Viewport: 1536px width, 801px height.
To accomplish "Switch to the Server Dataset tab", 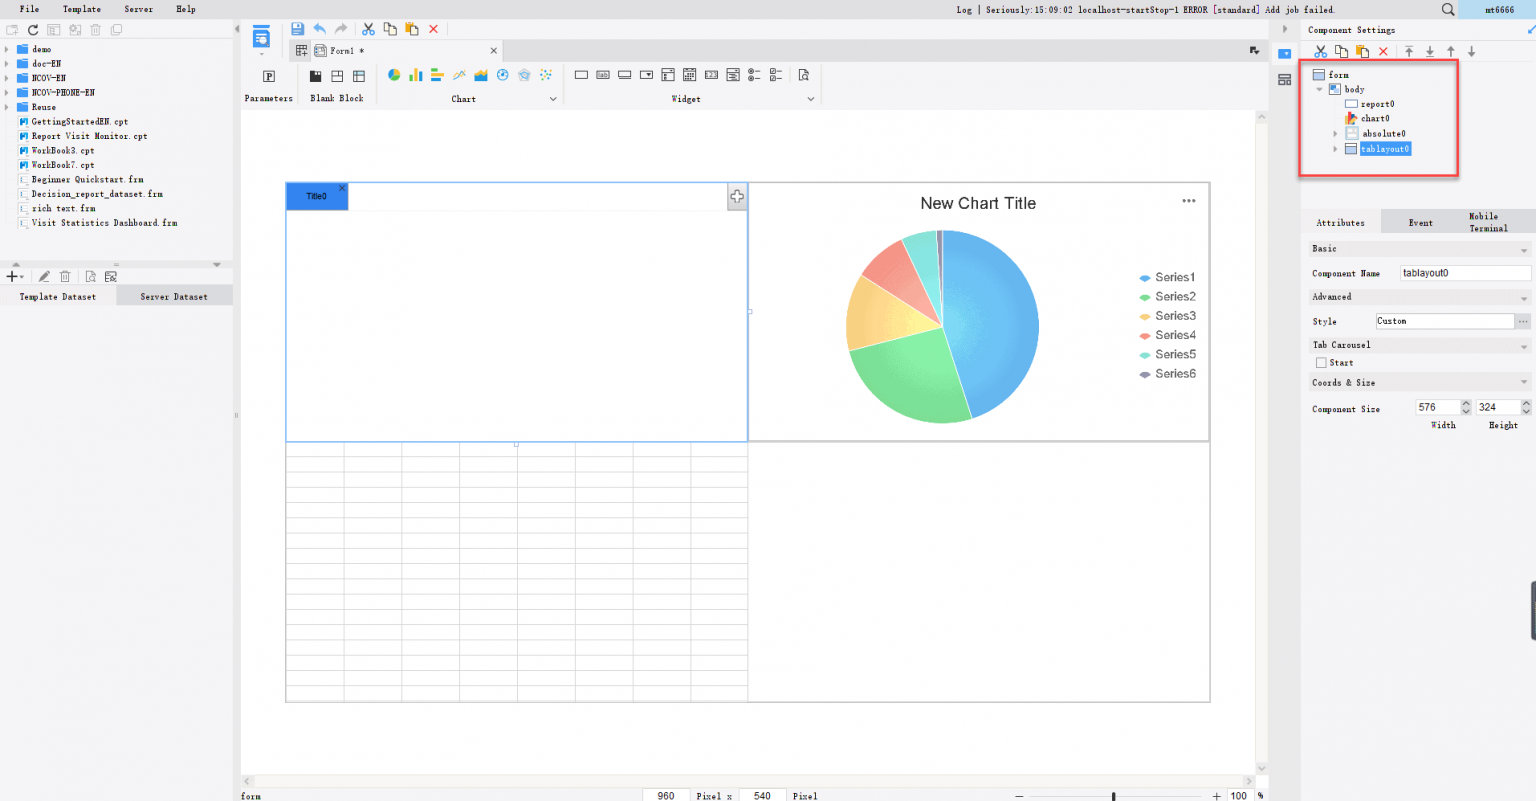I will tap(174, 294).
